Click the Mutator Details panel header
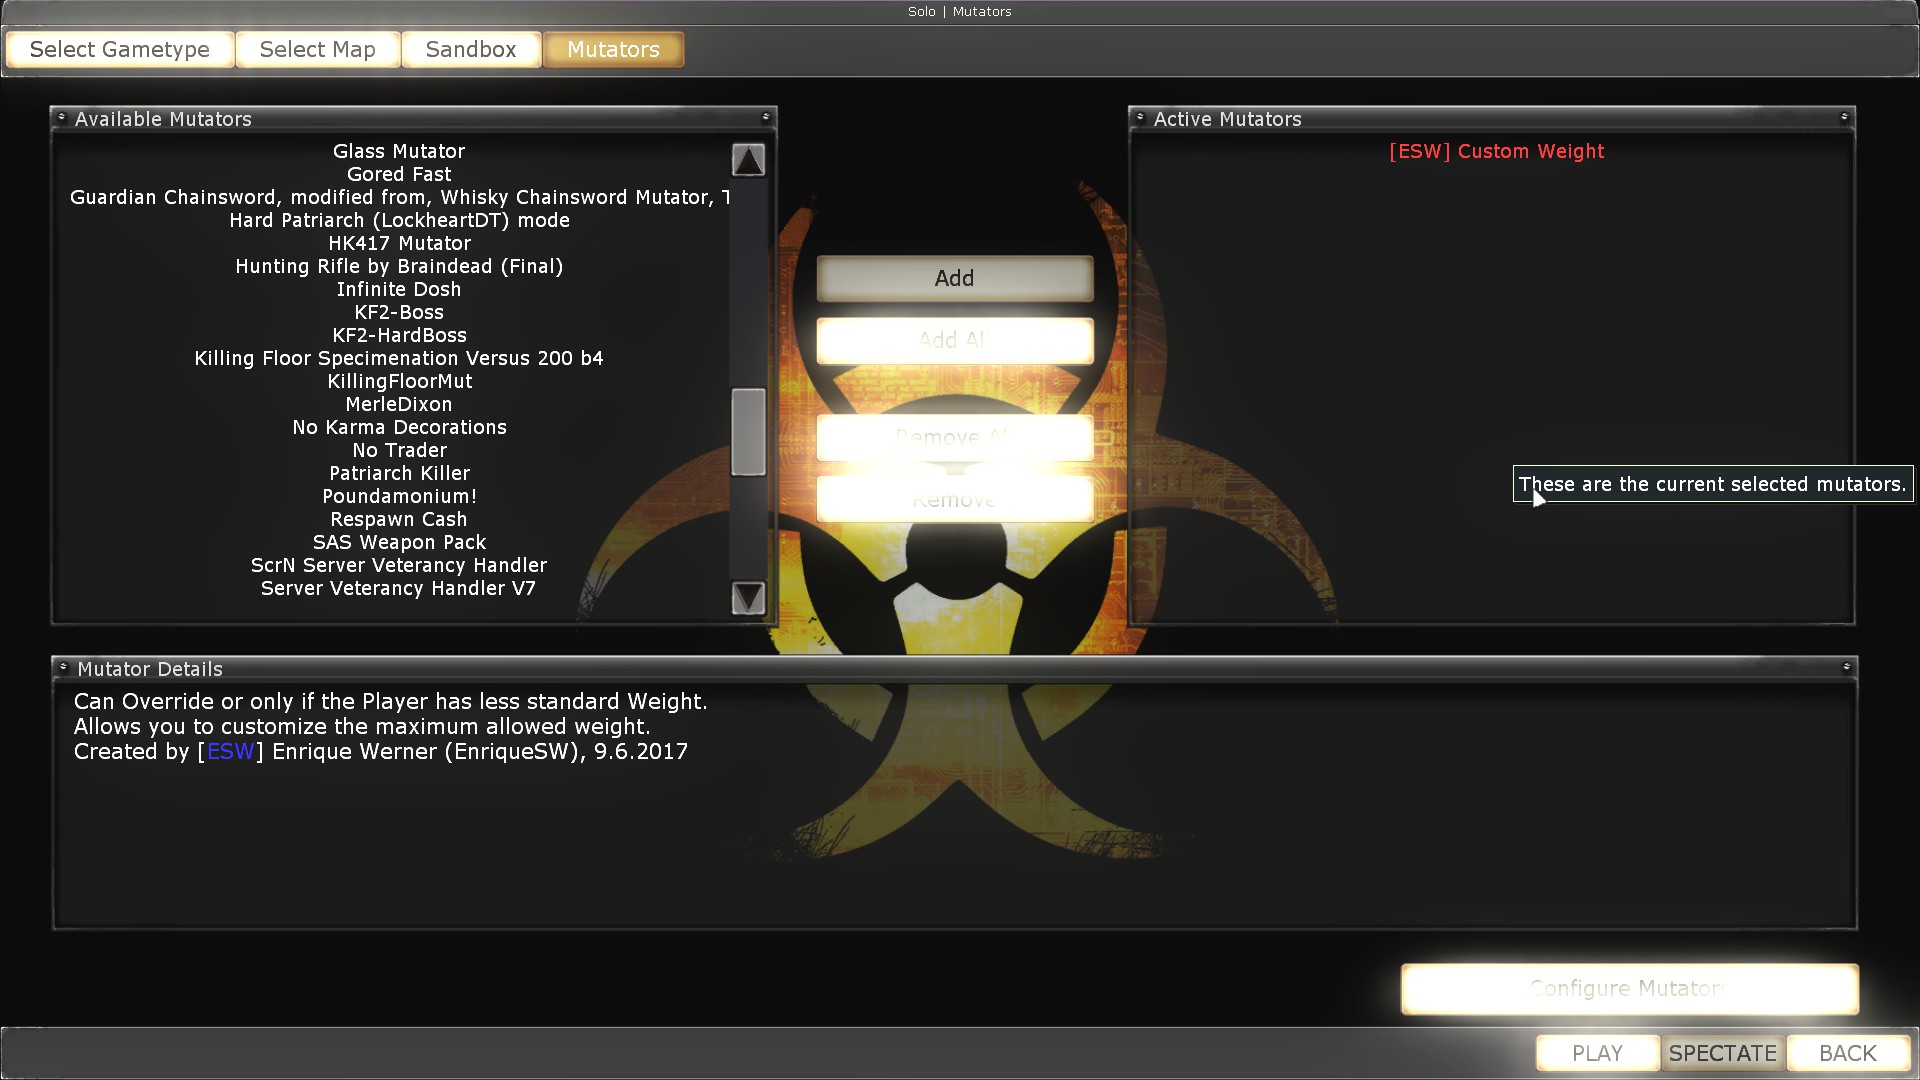 [x=955, y=668]
